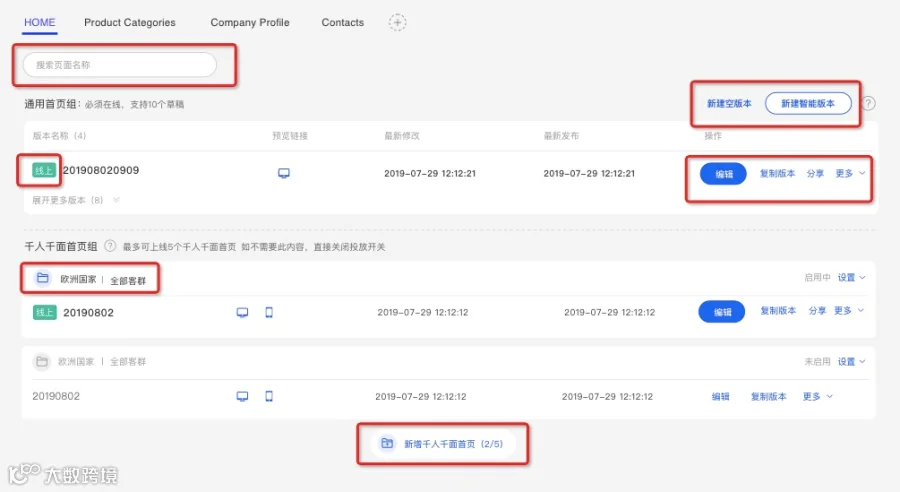Screen dimensions: 900x492
Task: Switch to Product Categories tab
Action: point(130,22)
